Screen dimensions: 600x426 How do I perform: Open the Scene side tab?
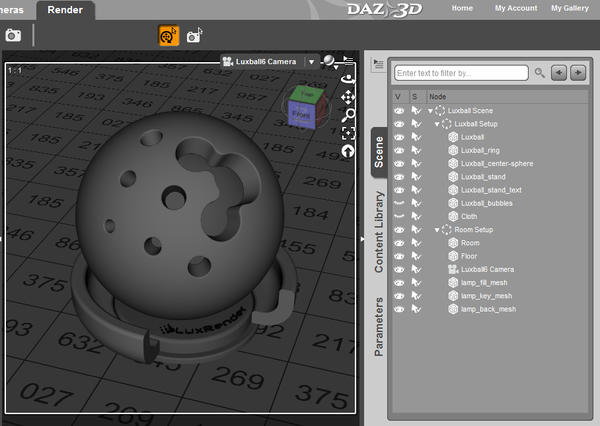pos(379,152)
